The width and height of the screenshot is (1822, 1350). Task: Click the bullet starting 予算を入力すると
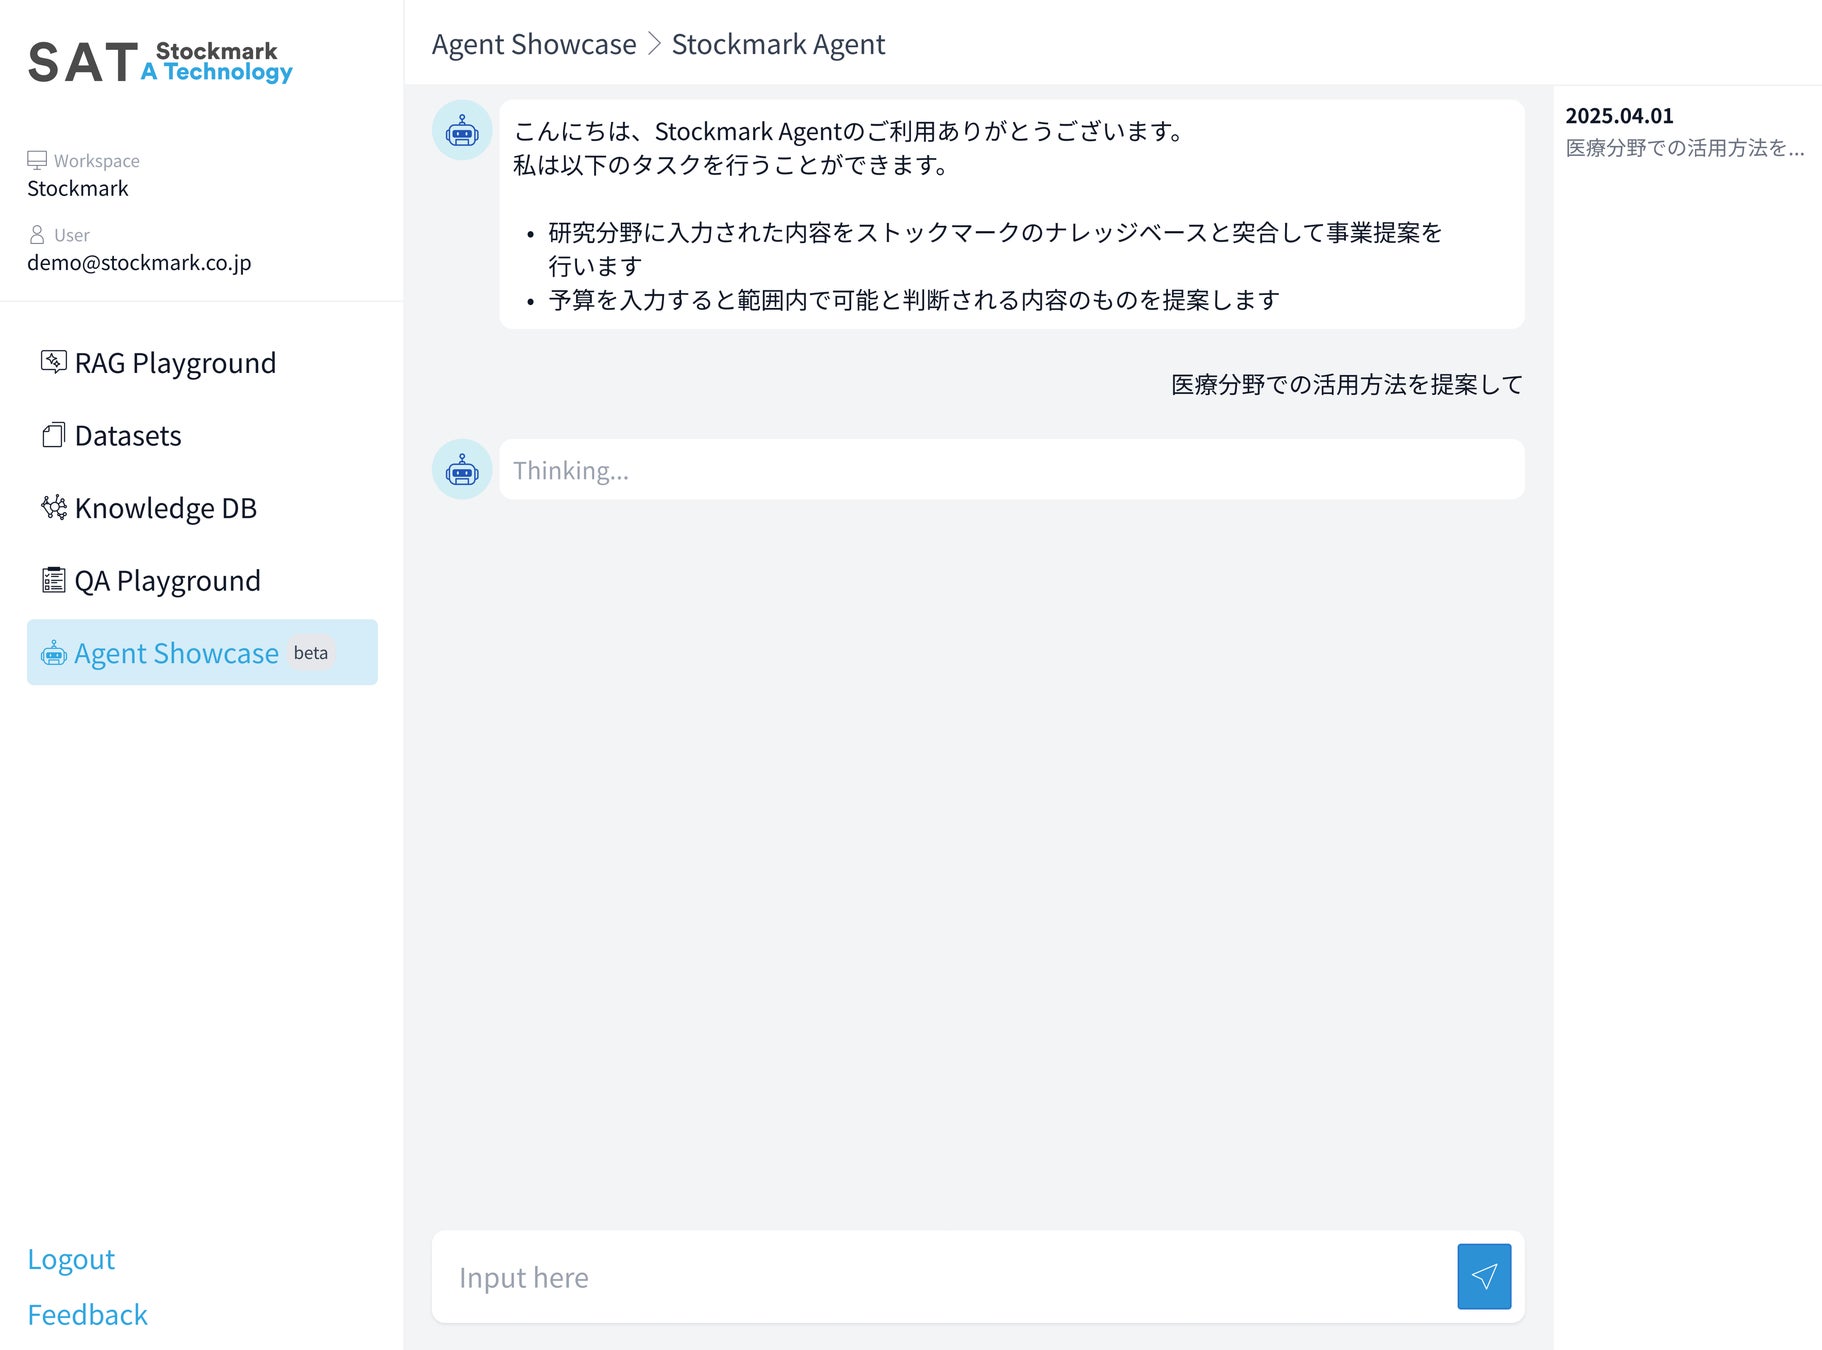click(914, 300)
